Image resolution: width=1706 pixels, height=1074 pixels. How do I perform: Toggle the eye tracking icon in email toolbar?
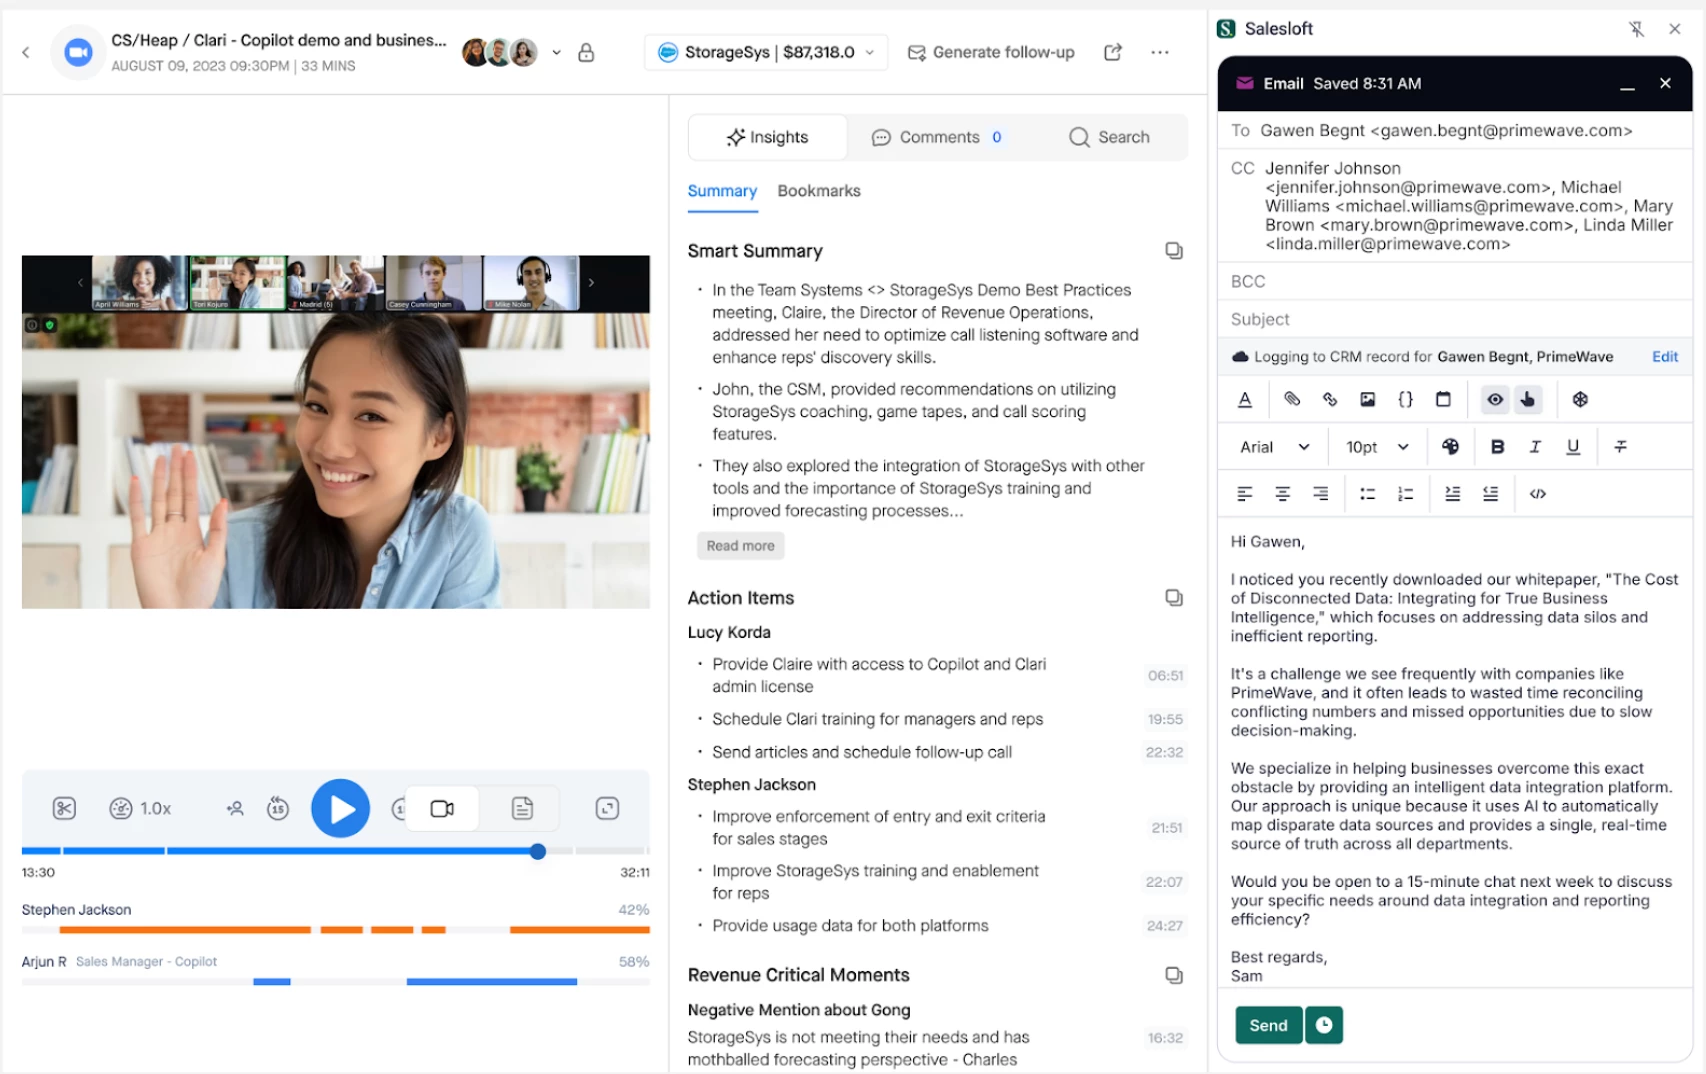(x=1494, y=399)
